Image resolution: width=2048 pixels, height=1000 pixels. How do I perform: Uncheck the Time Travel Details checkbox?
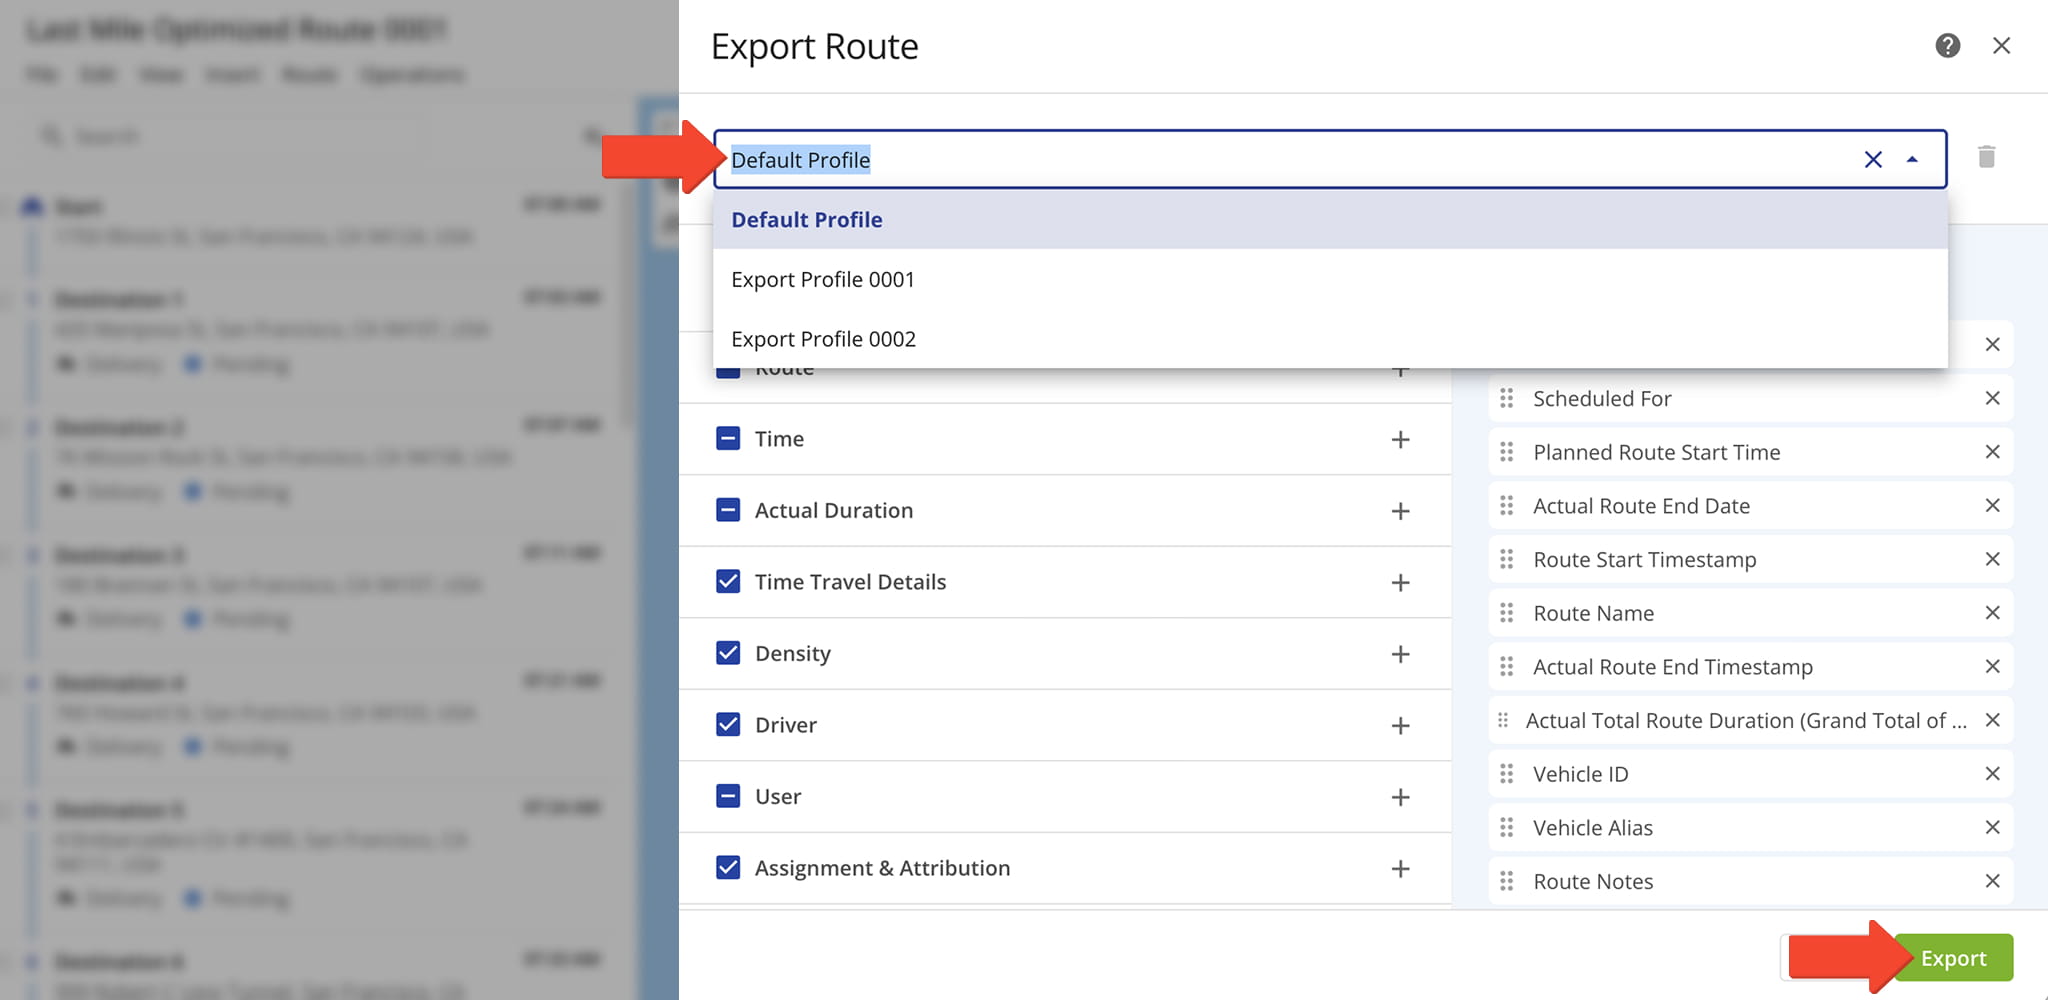[728, 582]
